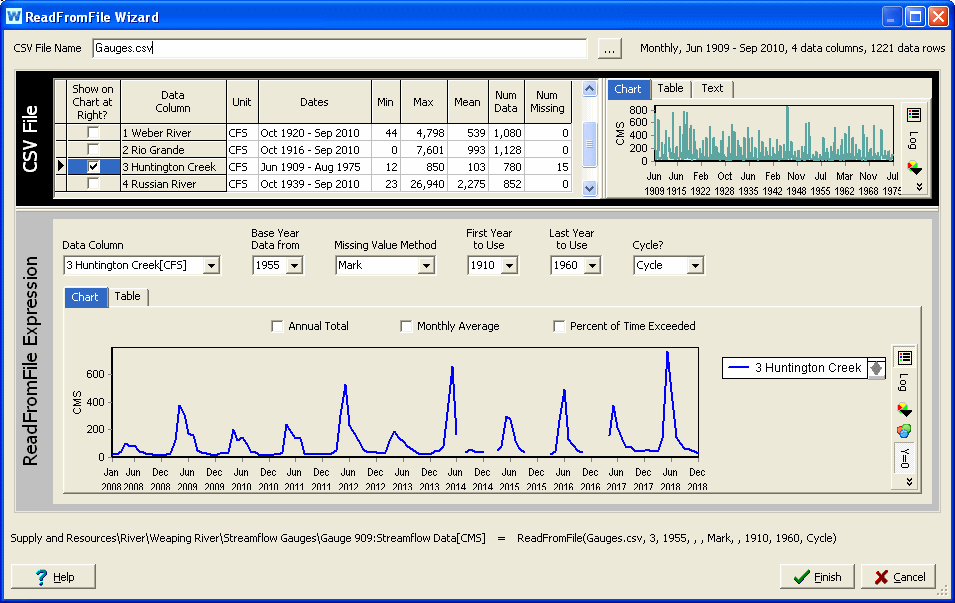Select the '1 Weber River' data column cell
Viewport: 955px width, 603px height.
pos(174,132)
